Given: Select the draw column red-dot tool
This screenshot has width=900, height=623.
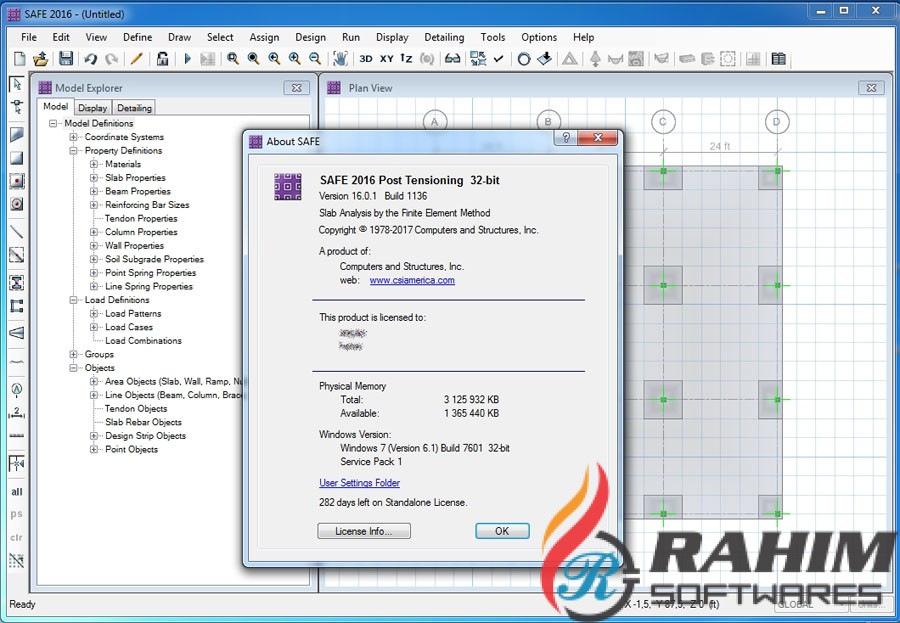Looking at the screenshot, I should pos(17,181).
